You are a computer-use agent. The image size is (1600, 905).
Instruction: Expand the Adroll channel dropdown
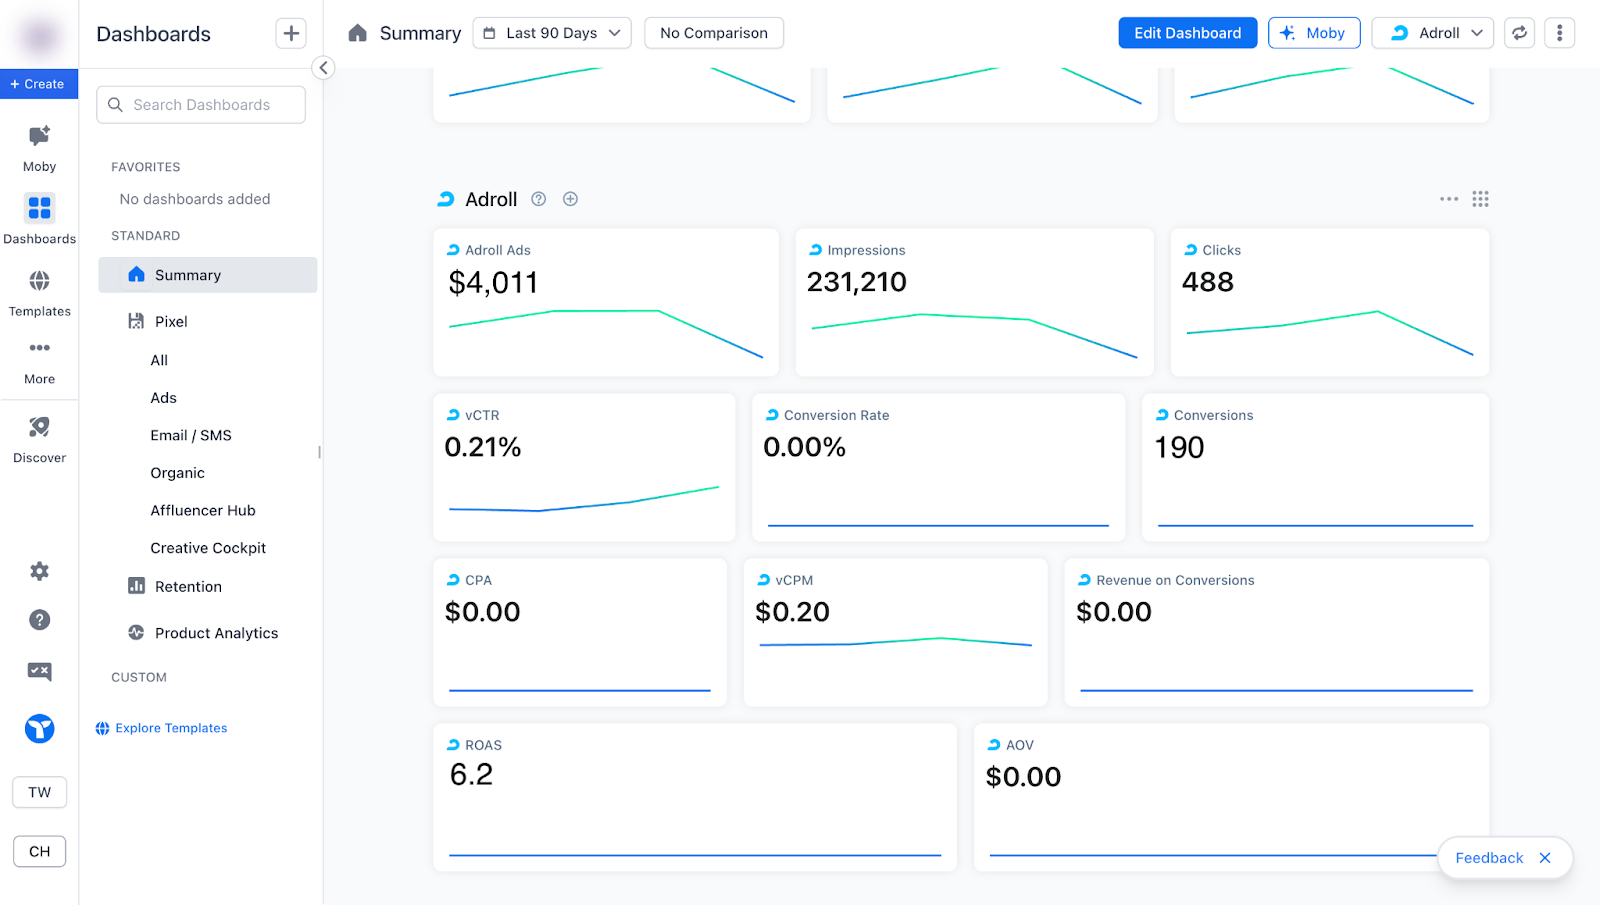click(x=1433, y=33)
